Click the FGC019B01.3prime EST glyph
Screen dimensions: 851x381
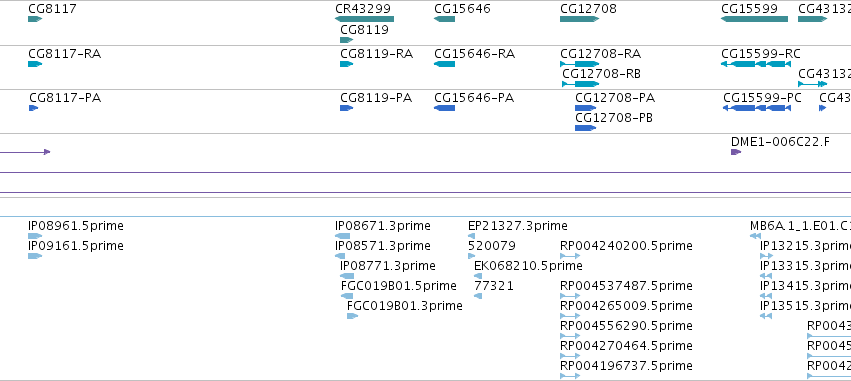(x=352, y=316)
